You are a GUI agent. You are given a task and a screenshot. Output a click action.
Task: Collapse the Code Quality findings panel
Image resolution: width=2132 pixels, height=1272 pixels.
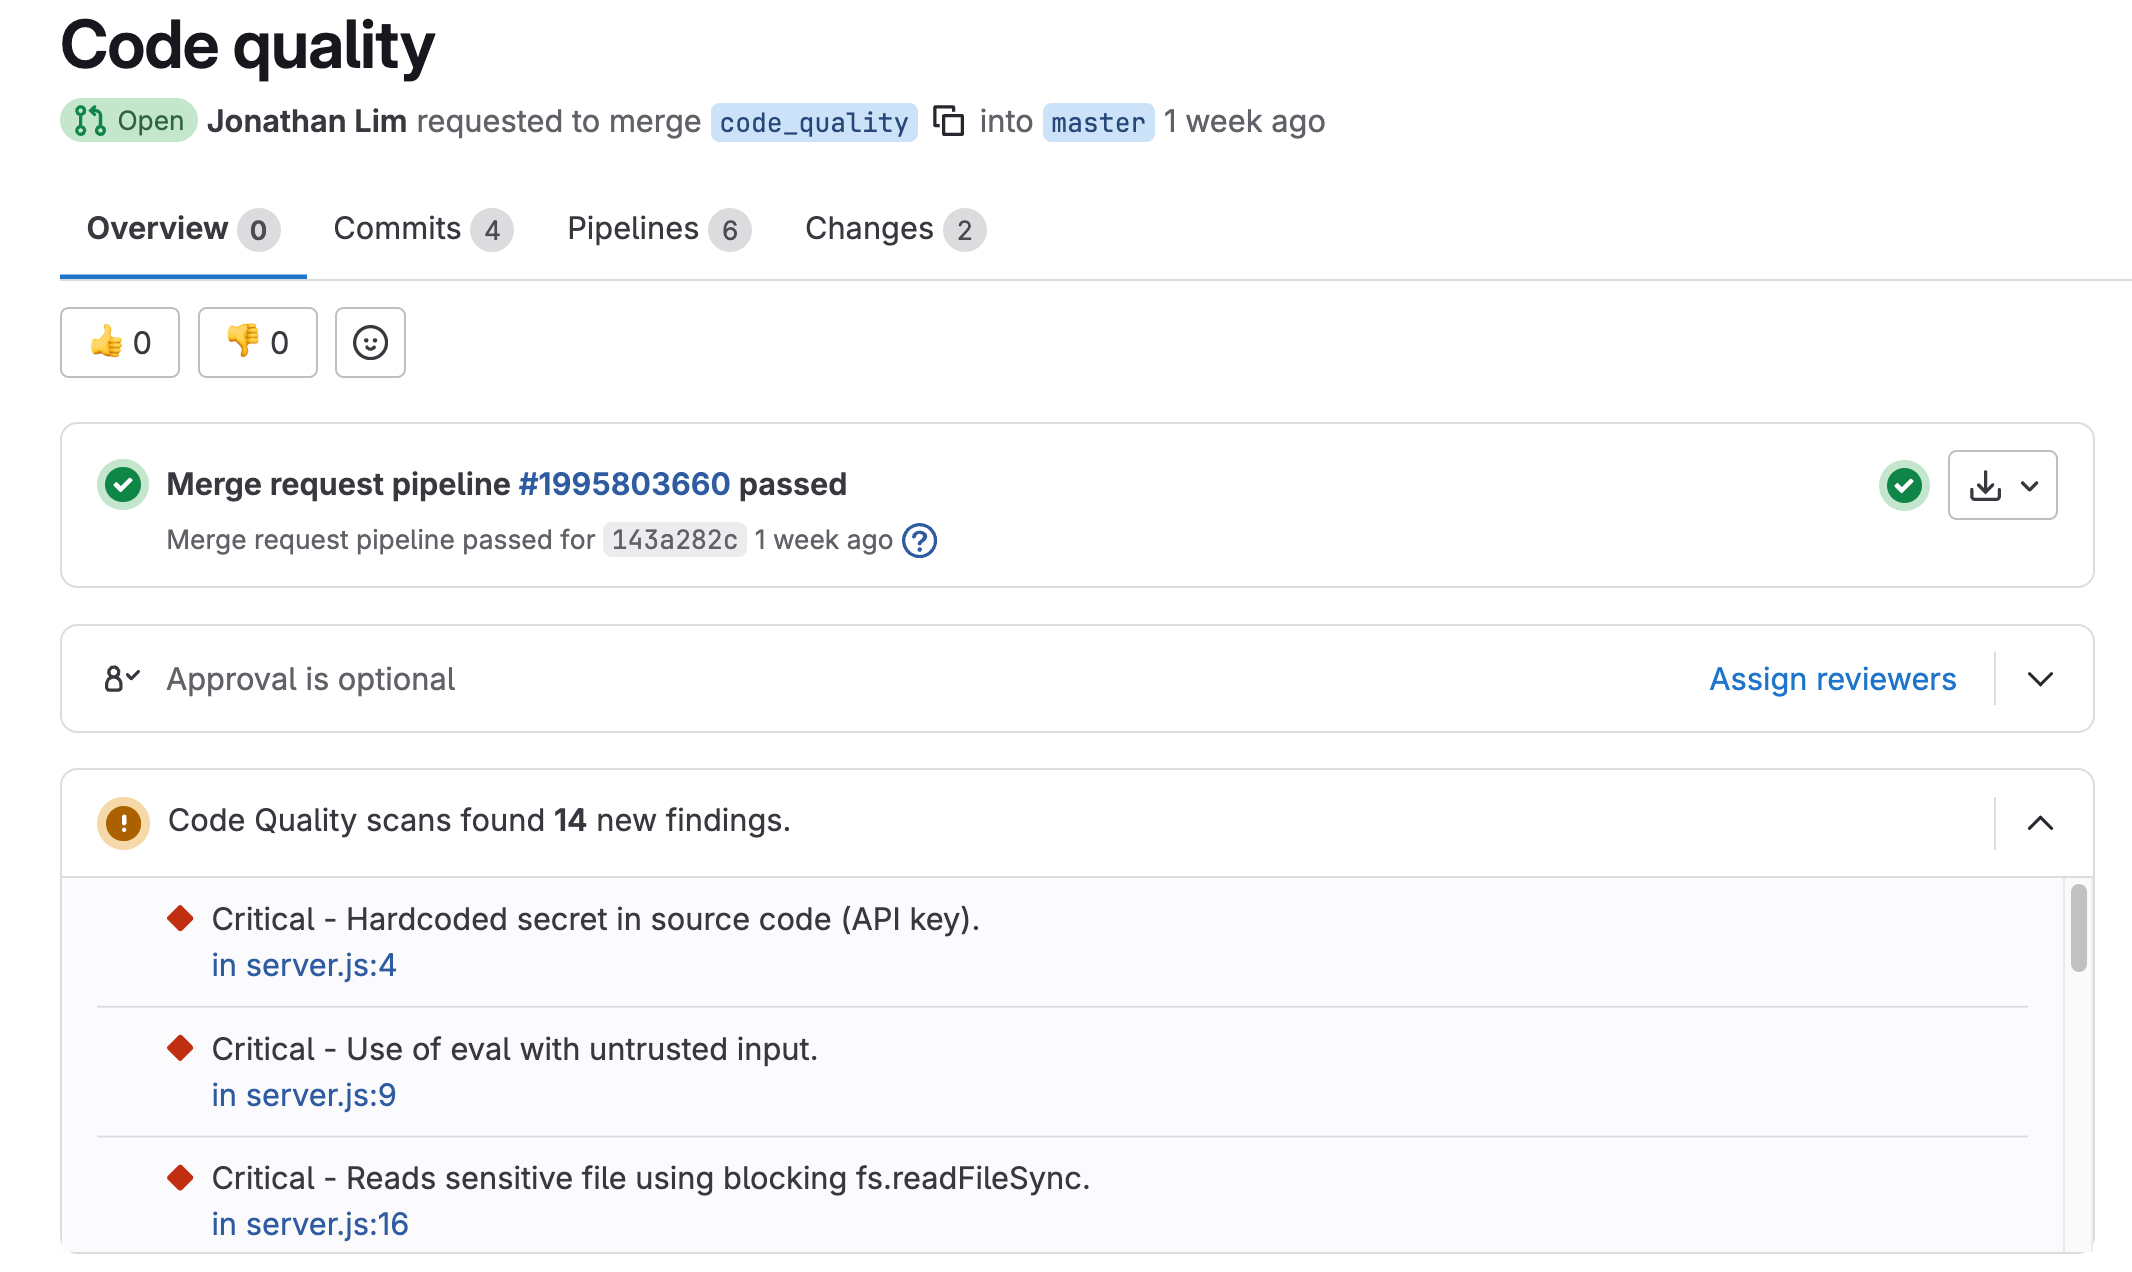(2039, 822)
